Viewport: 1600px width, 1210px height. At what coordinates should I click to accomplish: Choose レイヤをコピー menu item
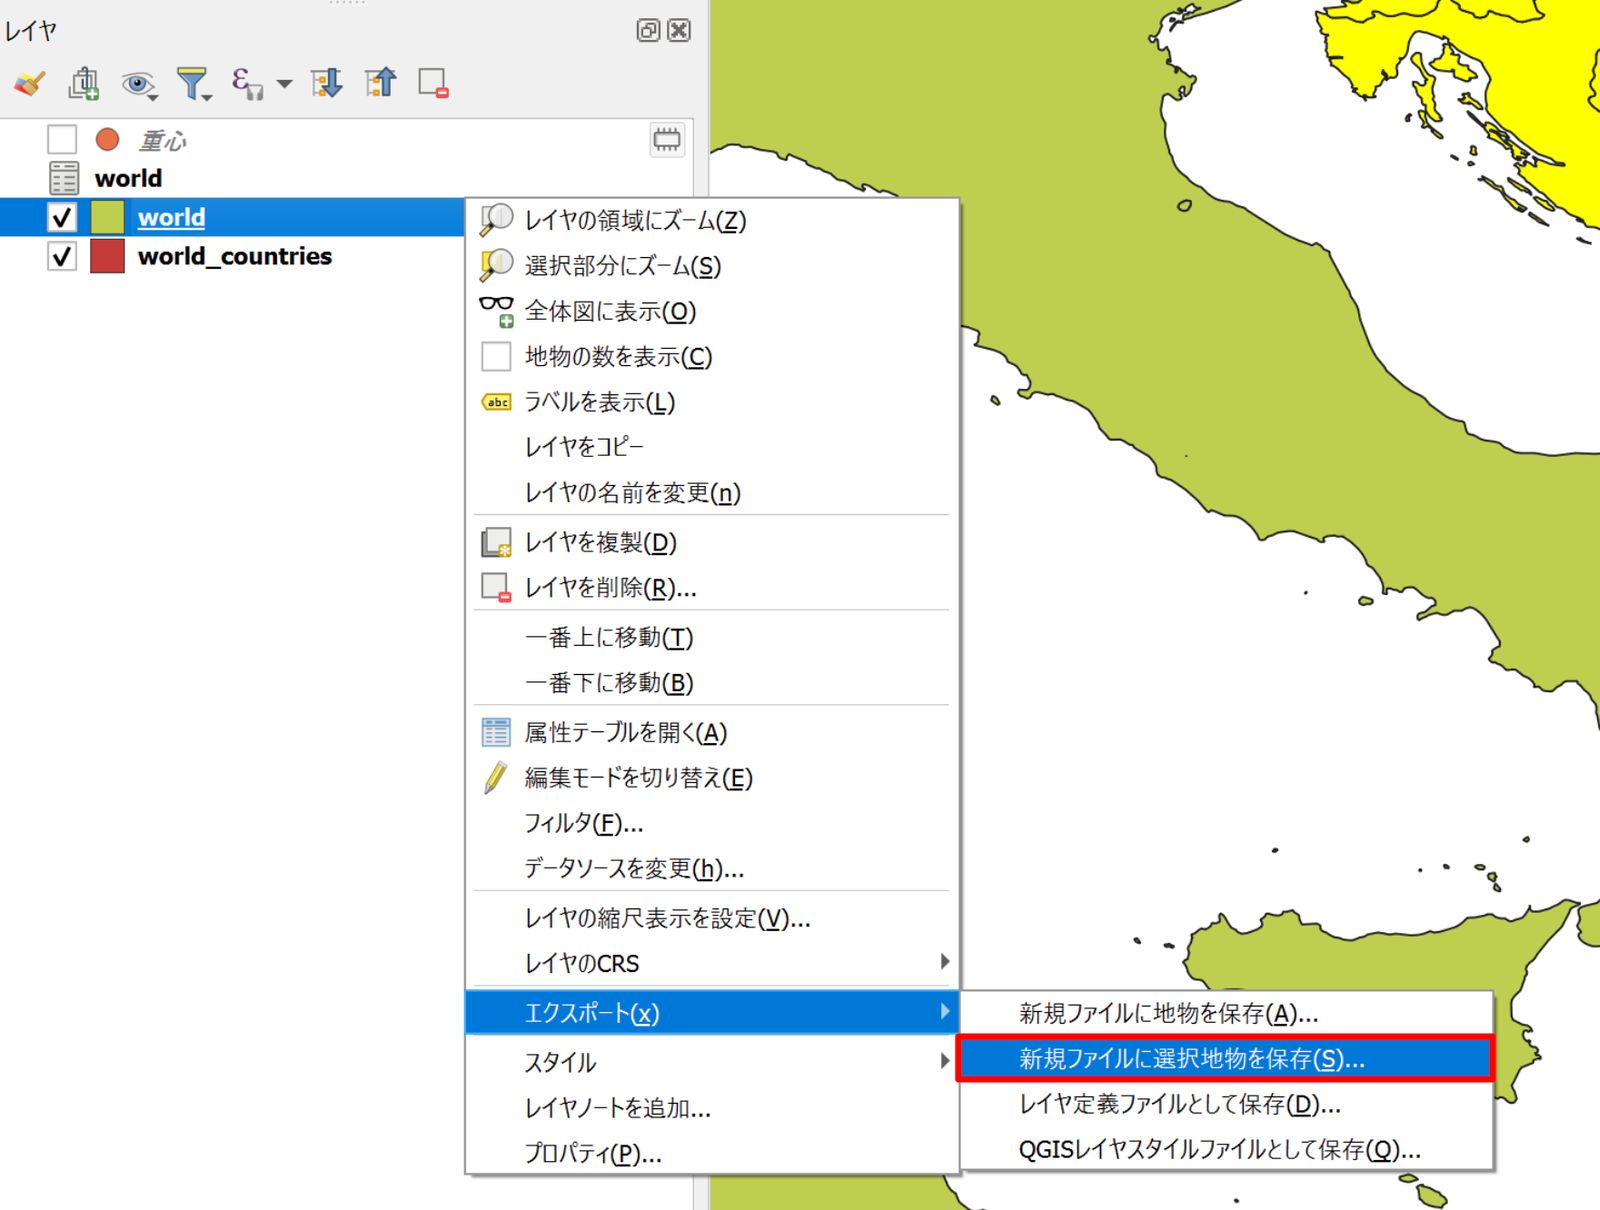712,447
